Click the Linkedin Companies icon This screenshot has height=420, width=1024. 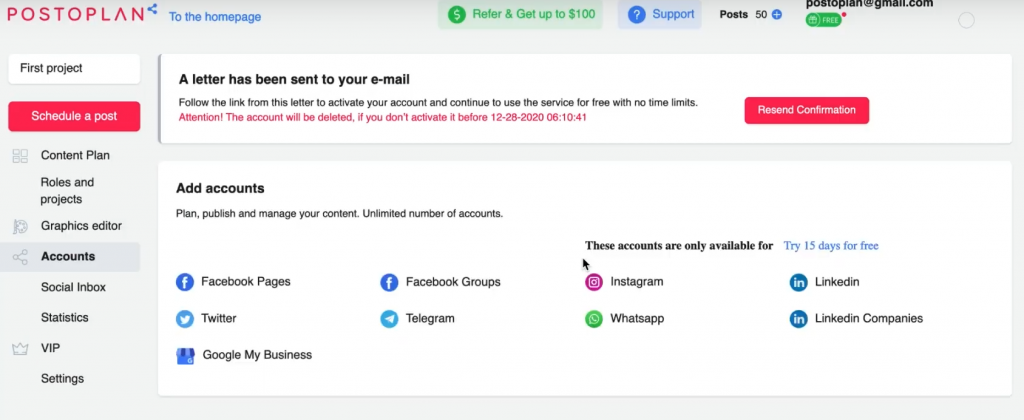(798, 319)
